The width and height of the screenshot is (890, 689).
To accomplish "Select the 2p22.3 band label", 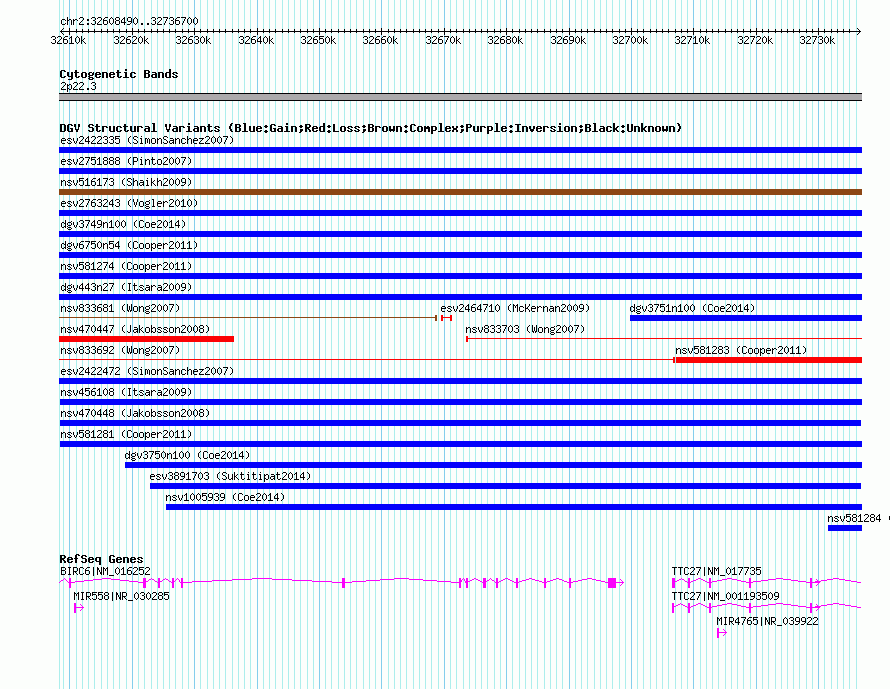I will [78, 86].
